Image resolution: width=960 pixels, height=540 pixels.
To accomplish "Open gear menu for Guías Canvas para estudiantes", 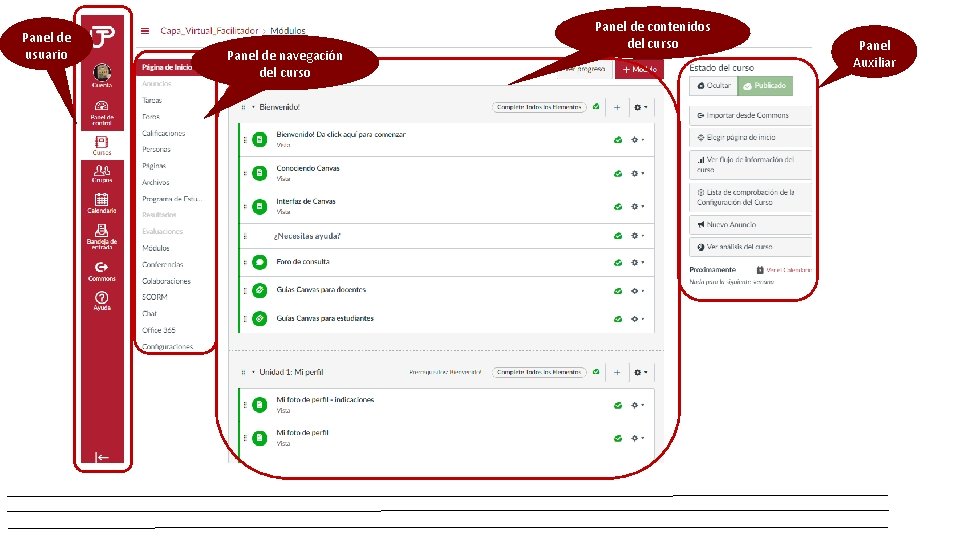I will tap(637, 319).
